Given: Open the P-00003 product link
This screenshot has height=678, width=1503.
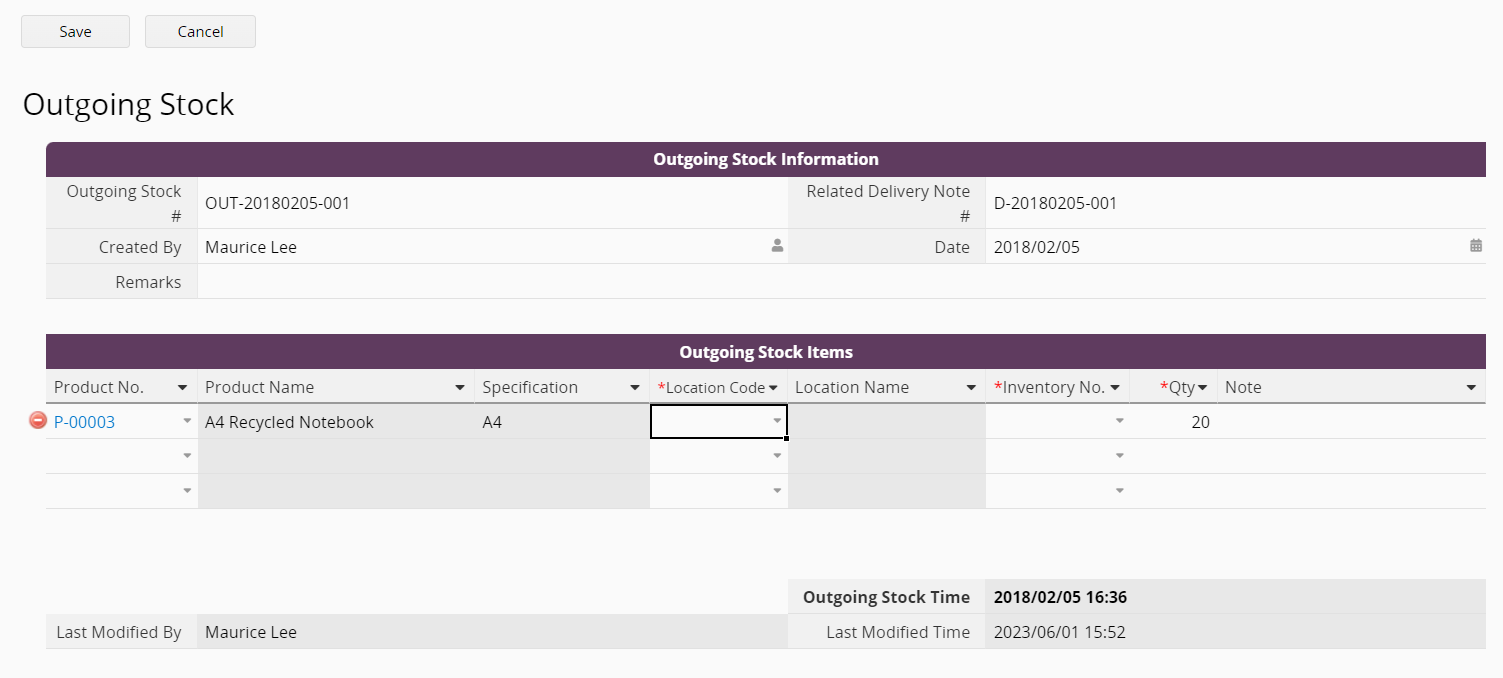Looking at the screenshot, I should coord(84,422).
